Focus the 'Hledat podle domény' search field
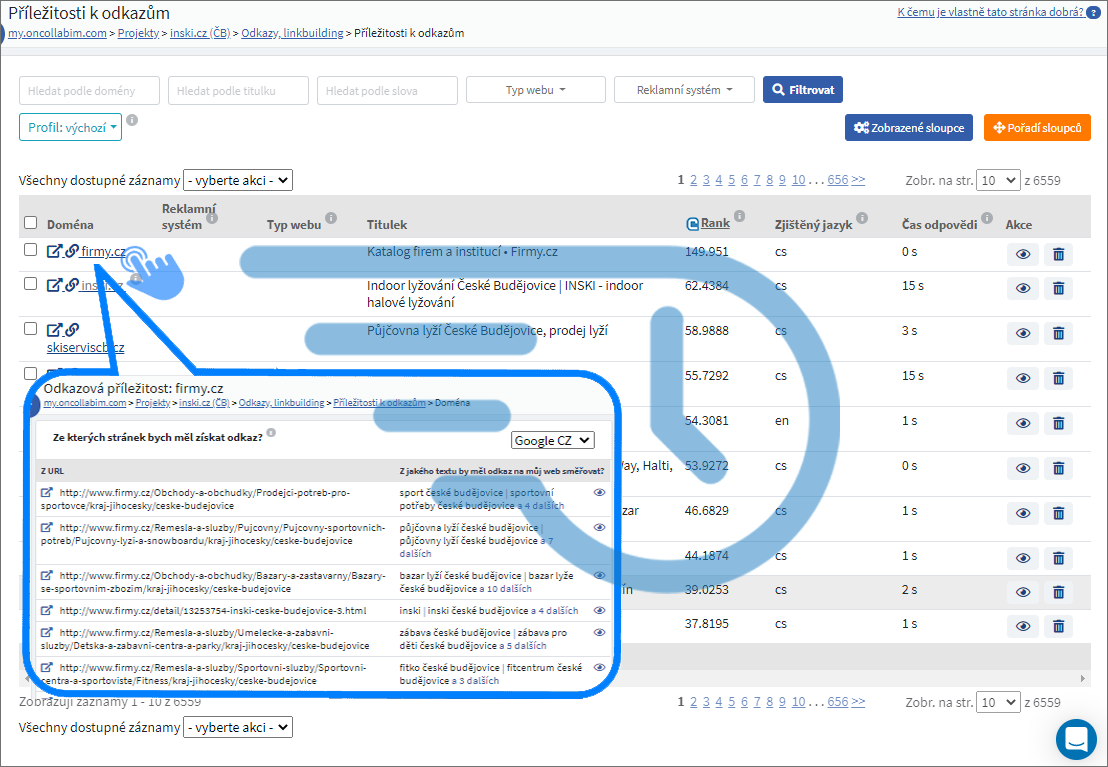Viewport: 1108px width, 767px height. [89, 90]
